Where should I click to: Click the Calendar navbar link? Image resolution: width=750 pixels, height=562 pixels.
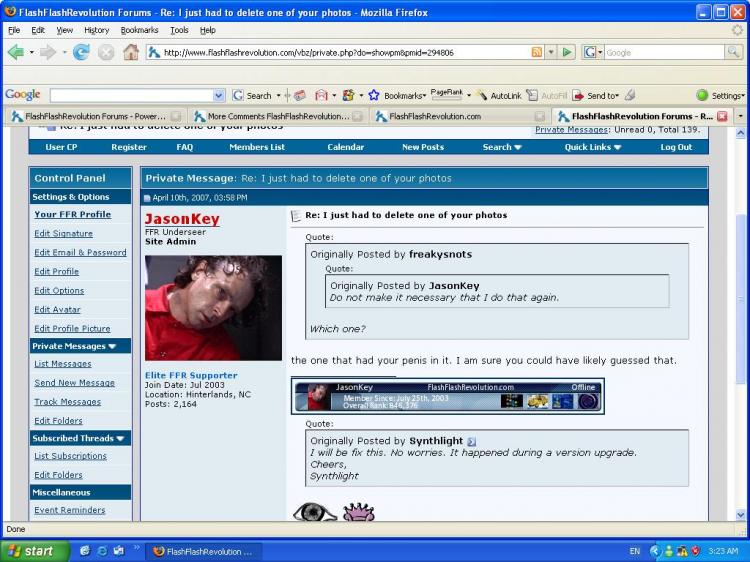(345, 147)
